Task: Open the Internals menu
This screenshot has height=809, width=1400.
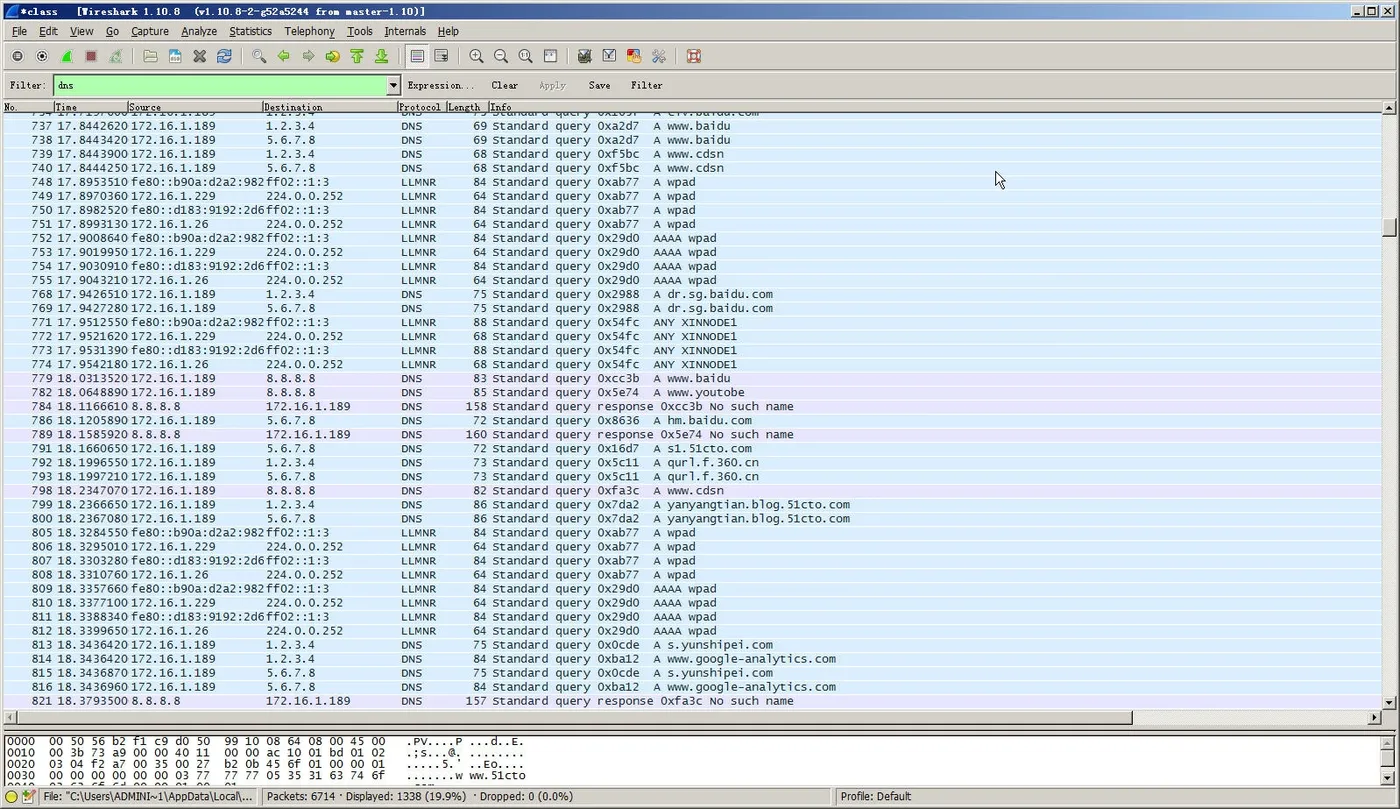Action: point(405,31)
